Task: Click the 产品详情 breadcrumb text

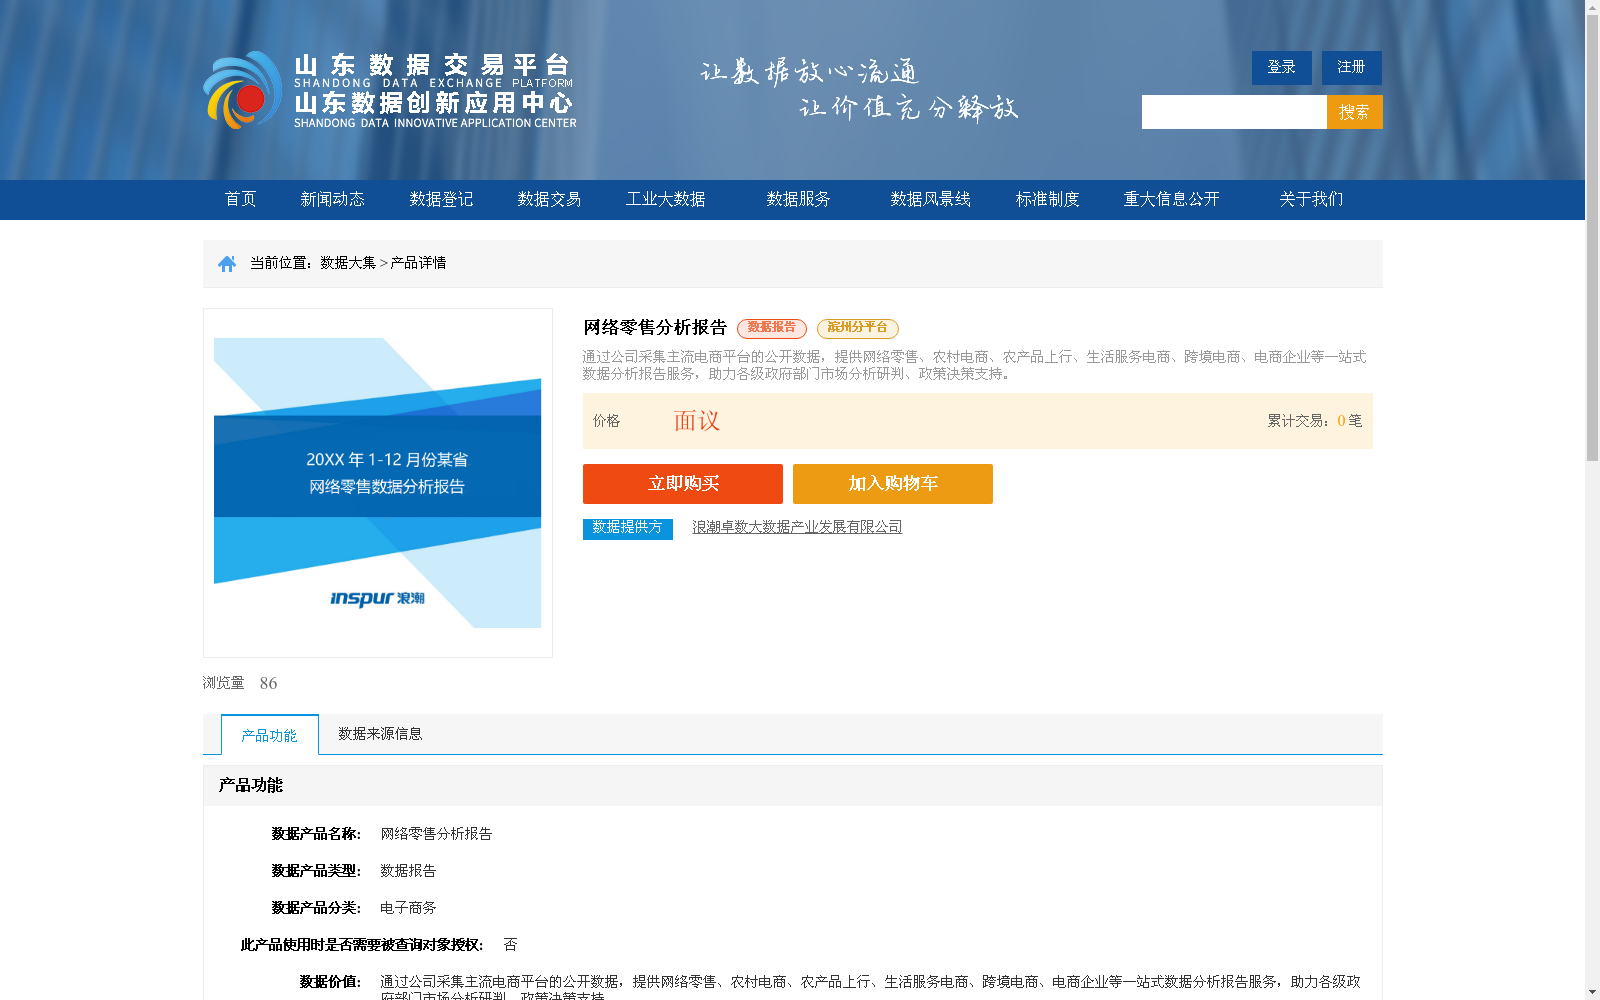Action: pyautogui.click(x=418, y=263)
